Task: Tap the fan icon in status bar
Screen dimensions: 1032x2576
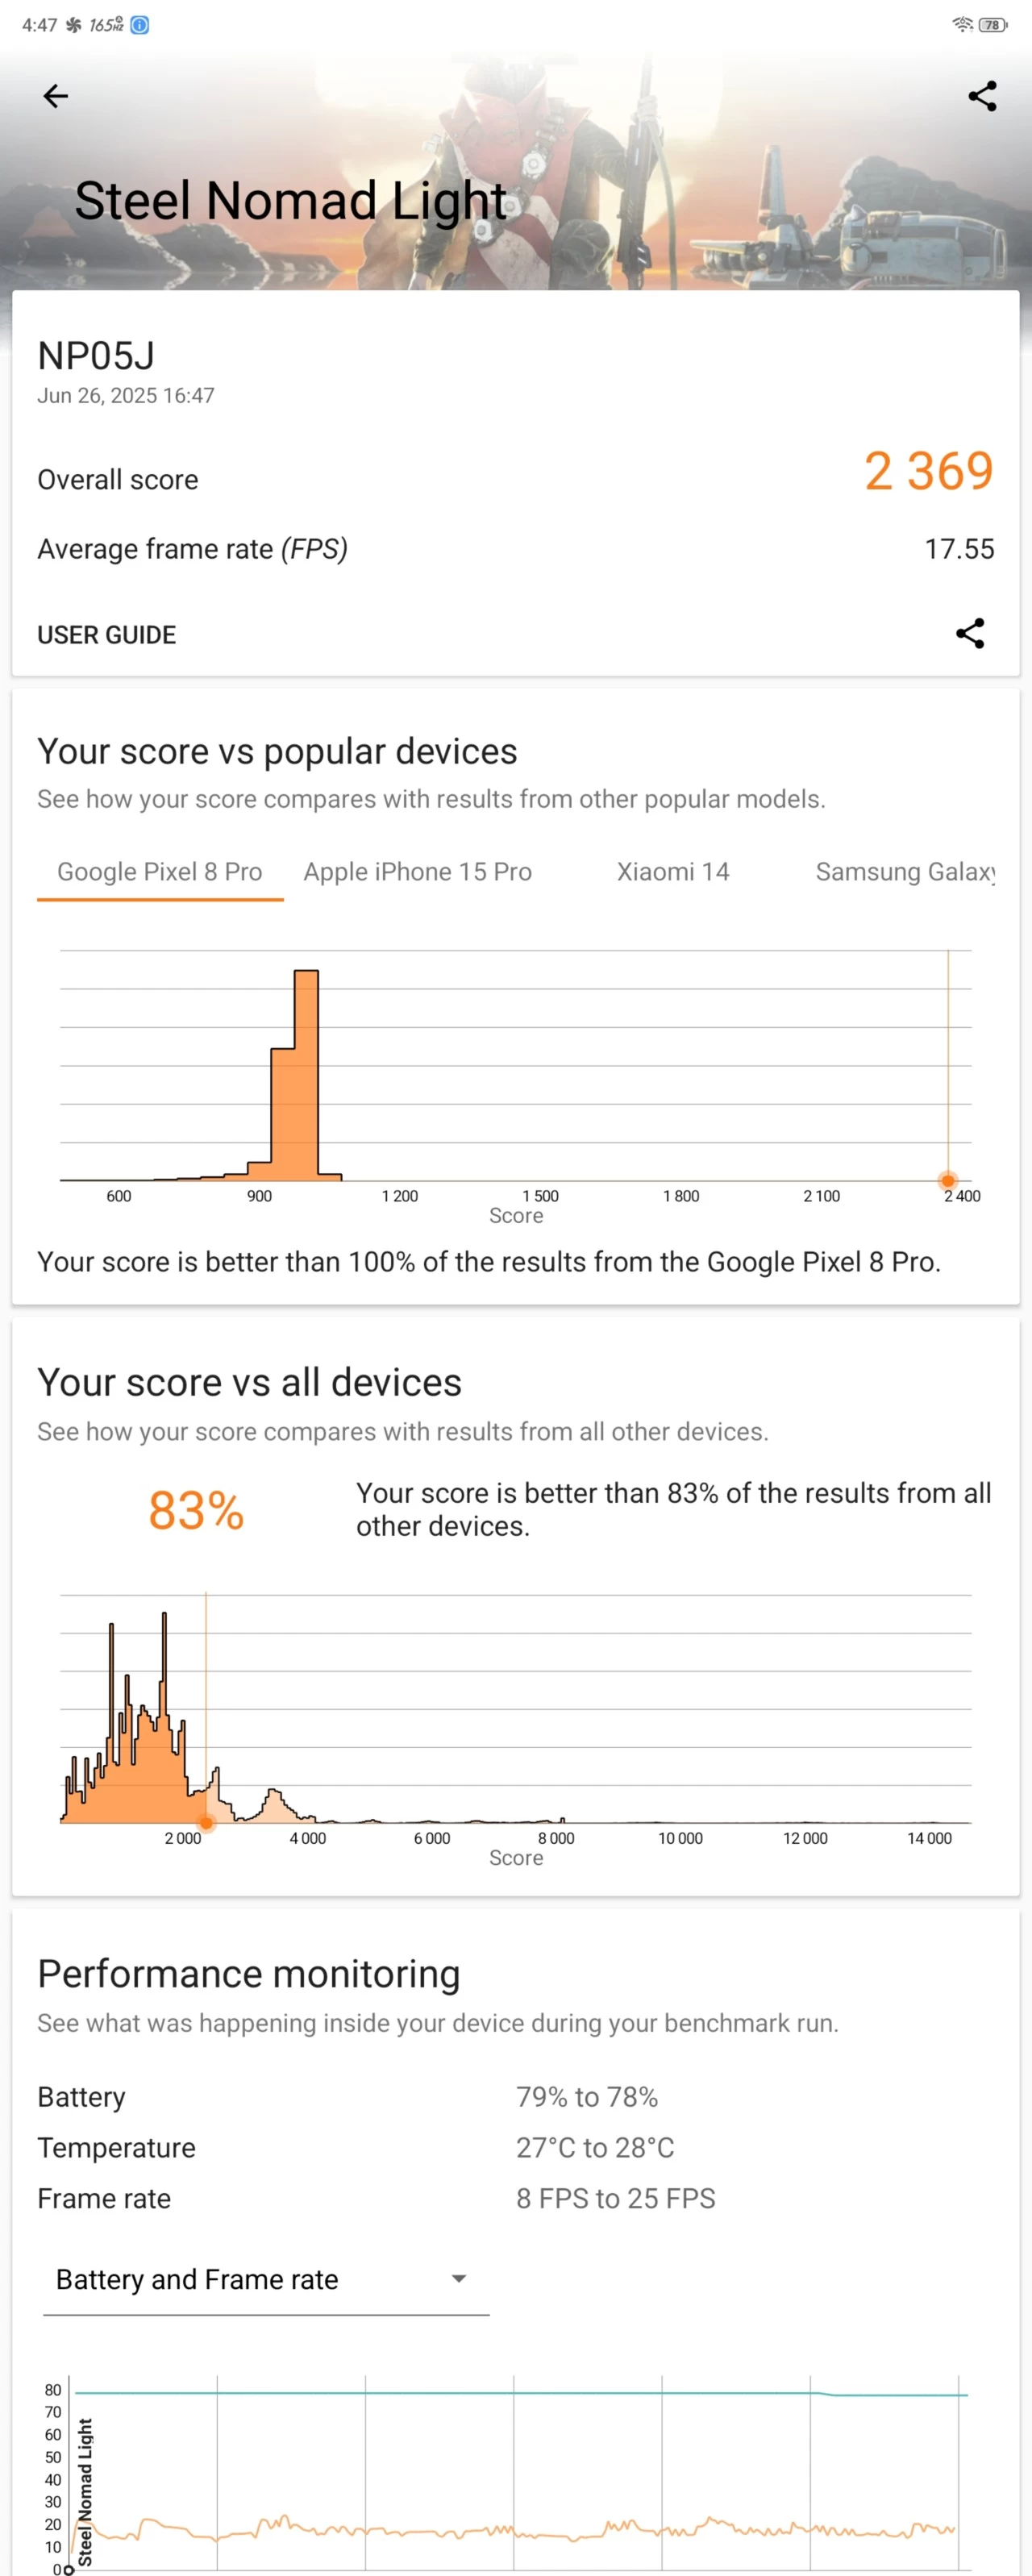Action: (73, 25)
